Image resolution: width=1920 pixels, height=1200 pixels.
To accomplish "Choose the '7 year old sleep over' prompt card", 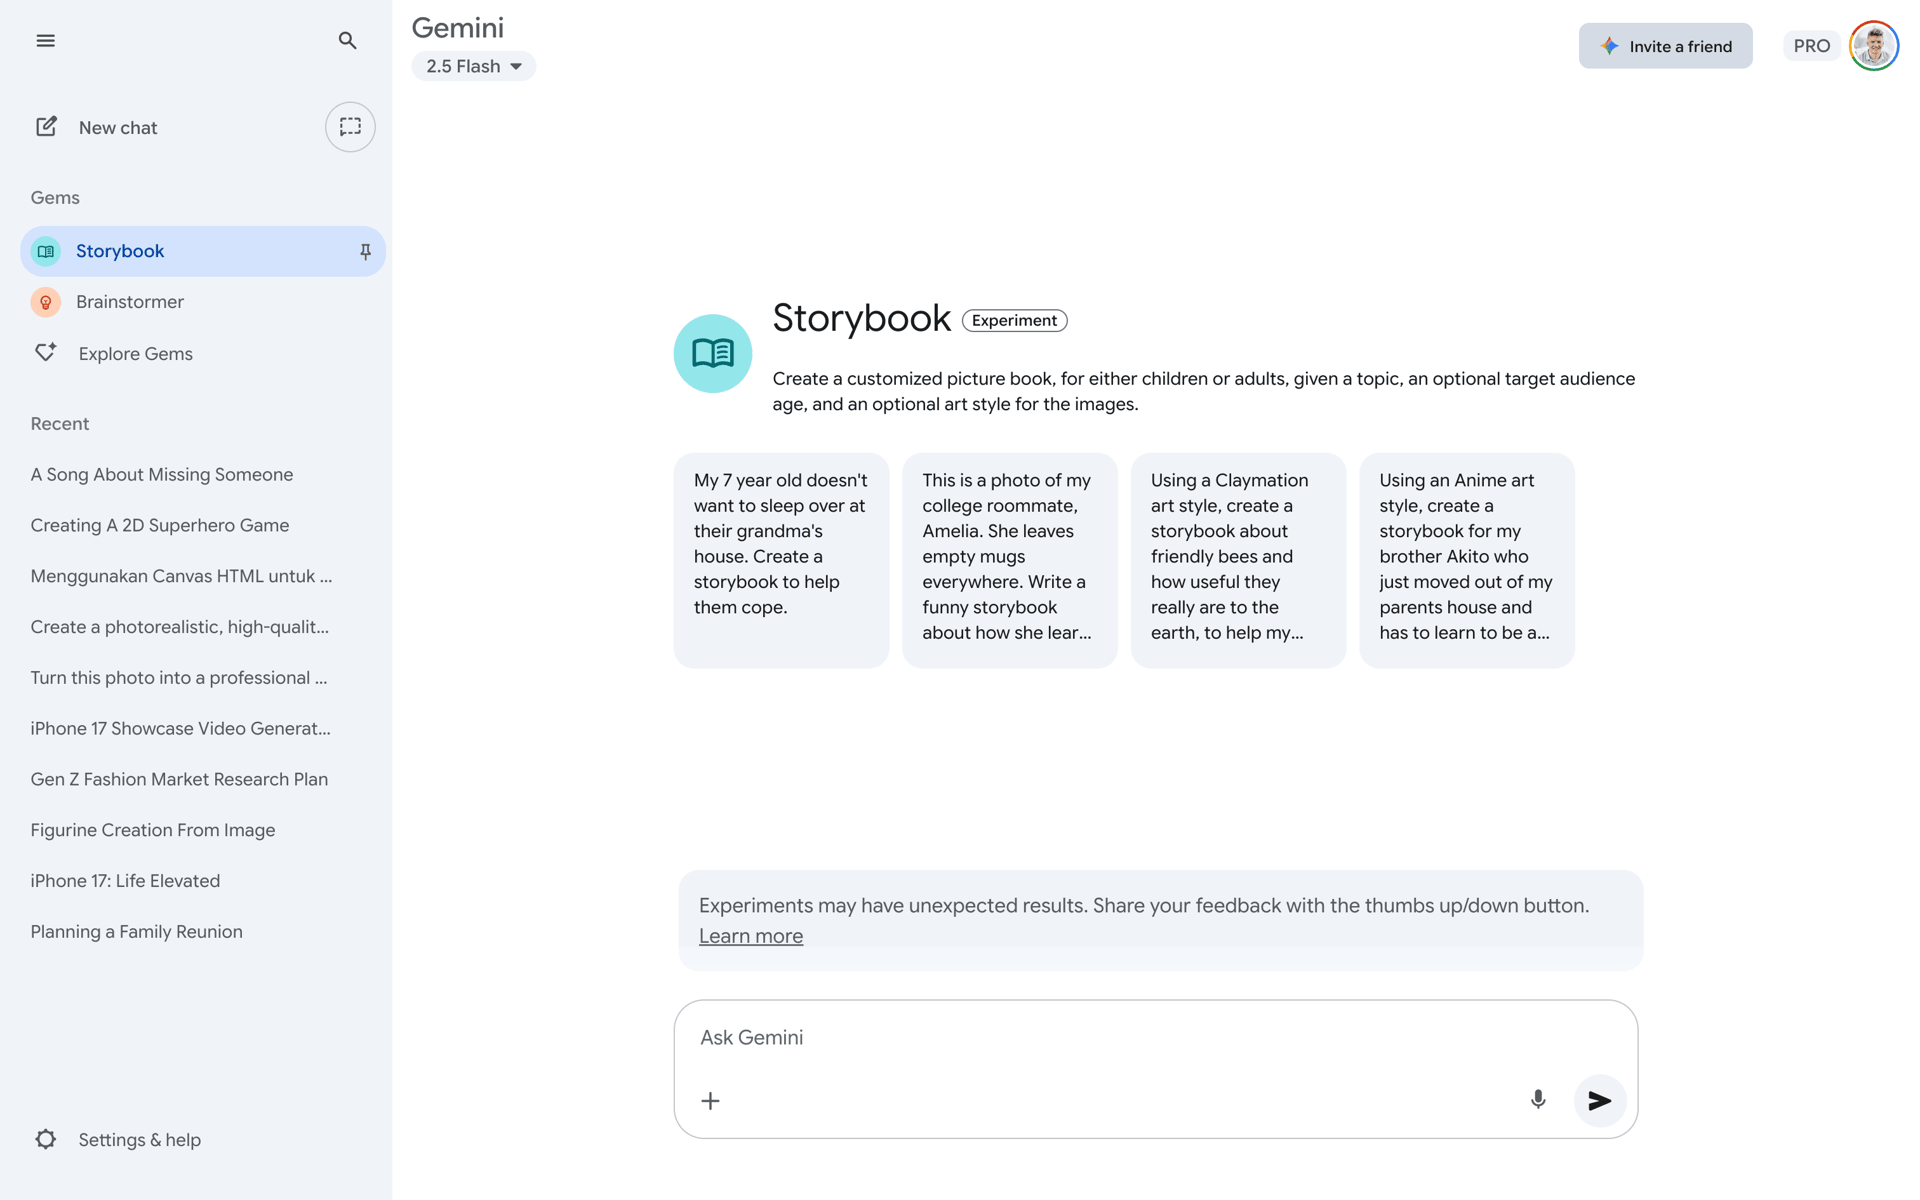I will click(x=781, y=560).
